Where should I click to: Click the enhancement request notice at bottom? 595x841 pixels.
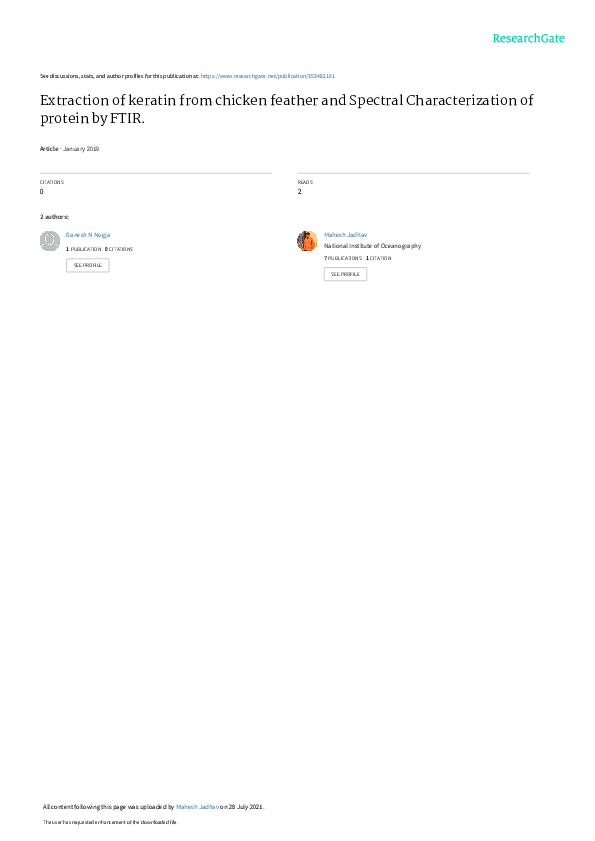pyautogui.click(x=110, y=822)
